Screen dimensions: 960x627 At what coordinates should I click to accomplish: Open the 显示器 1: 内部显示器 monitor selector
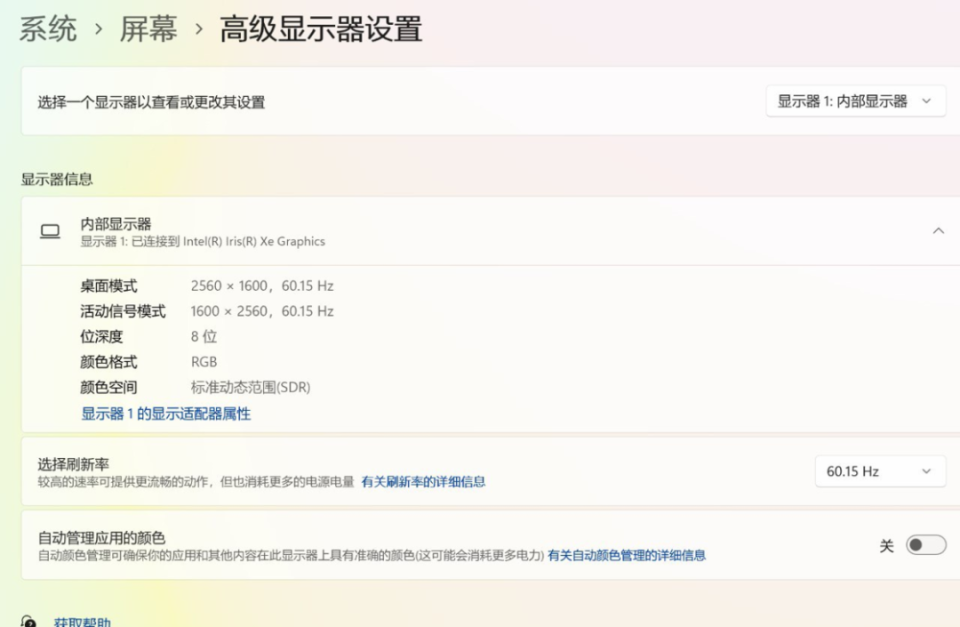855,100
